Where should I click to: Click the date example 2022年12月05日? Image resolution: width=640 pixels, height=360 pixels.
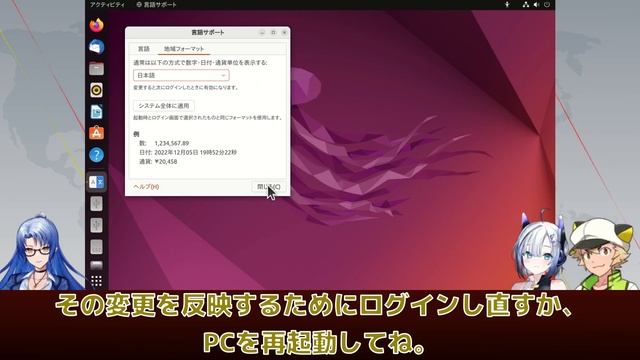coord(176,152)
